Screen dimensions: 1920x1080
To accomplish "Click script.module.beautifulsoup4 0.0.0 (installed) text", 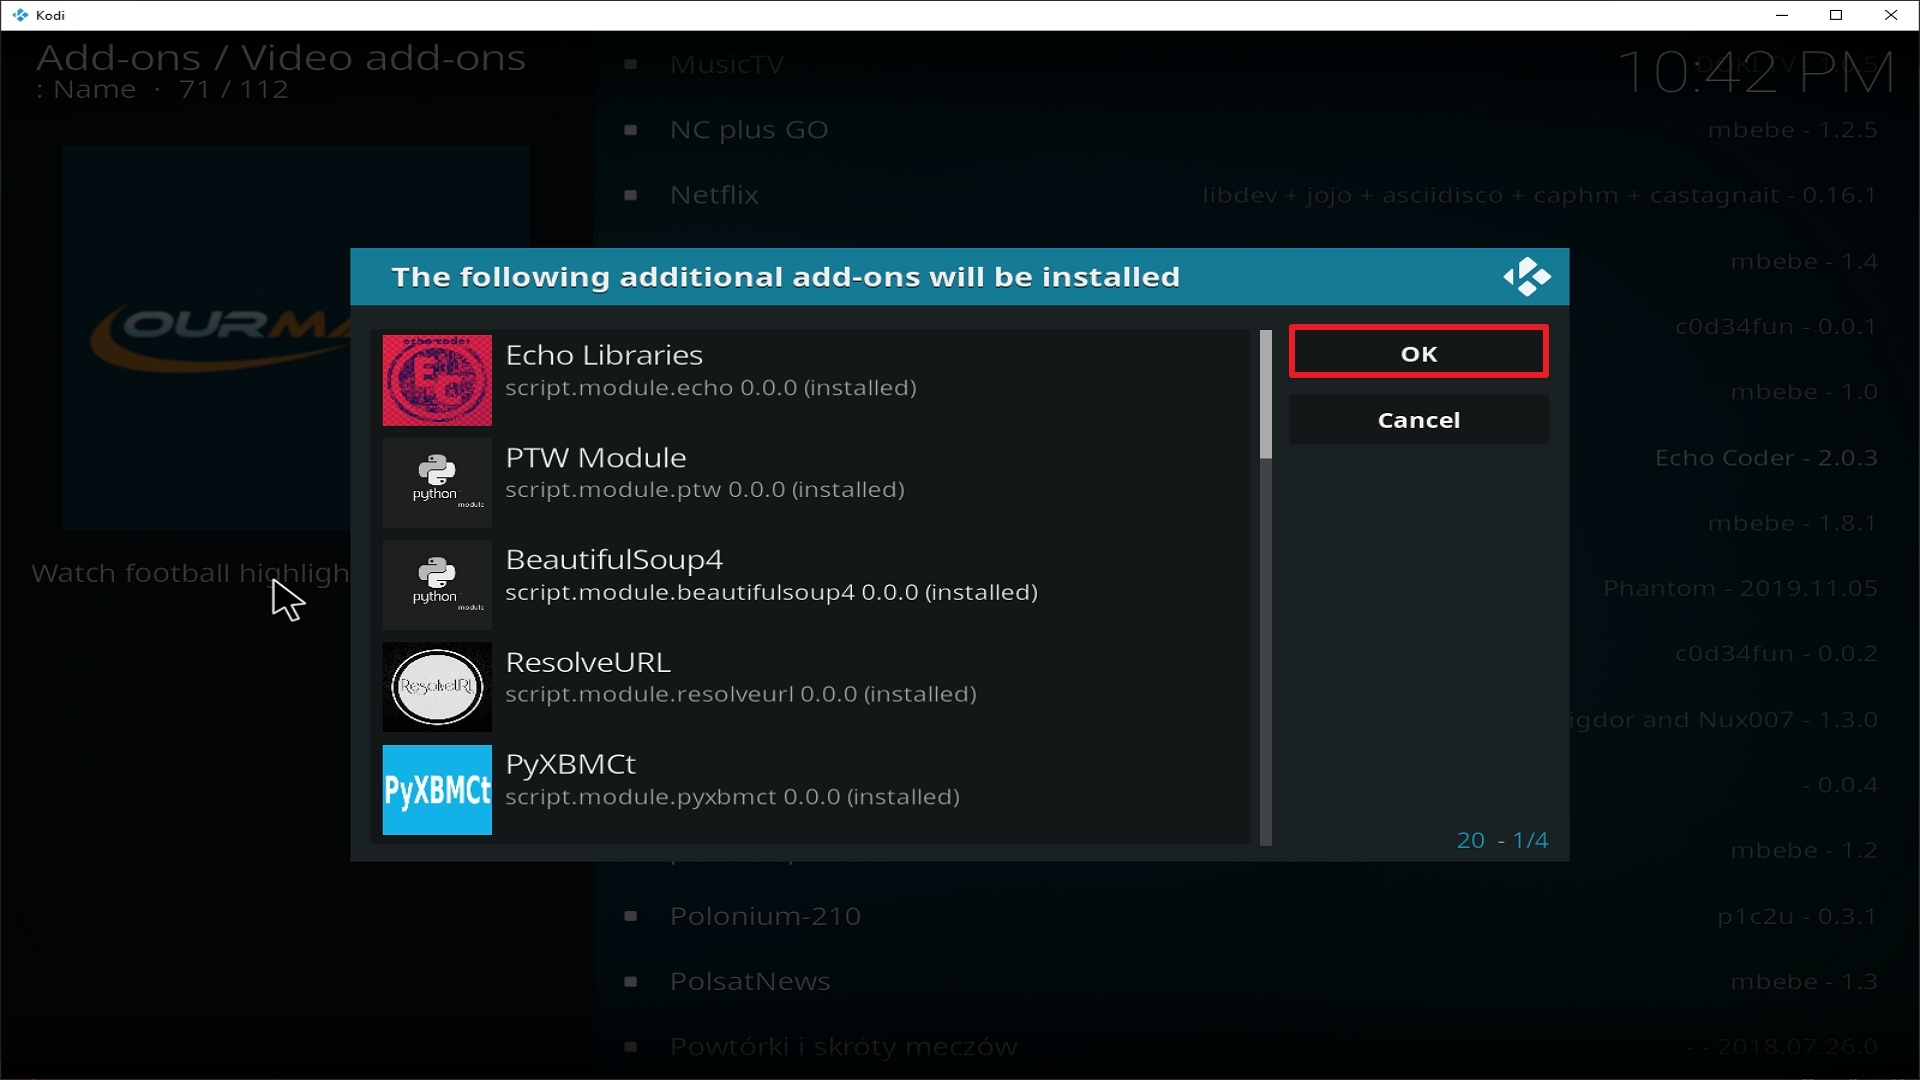I will [x=772, y=593].
